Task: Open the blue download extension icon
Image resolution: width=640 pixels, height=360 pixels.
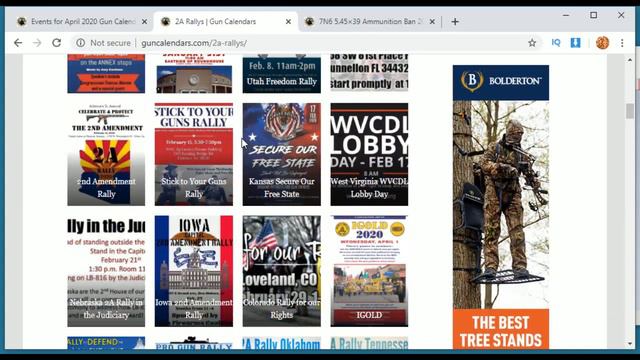Action: 576,42
